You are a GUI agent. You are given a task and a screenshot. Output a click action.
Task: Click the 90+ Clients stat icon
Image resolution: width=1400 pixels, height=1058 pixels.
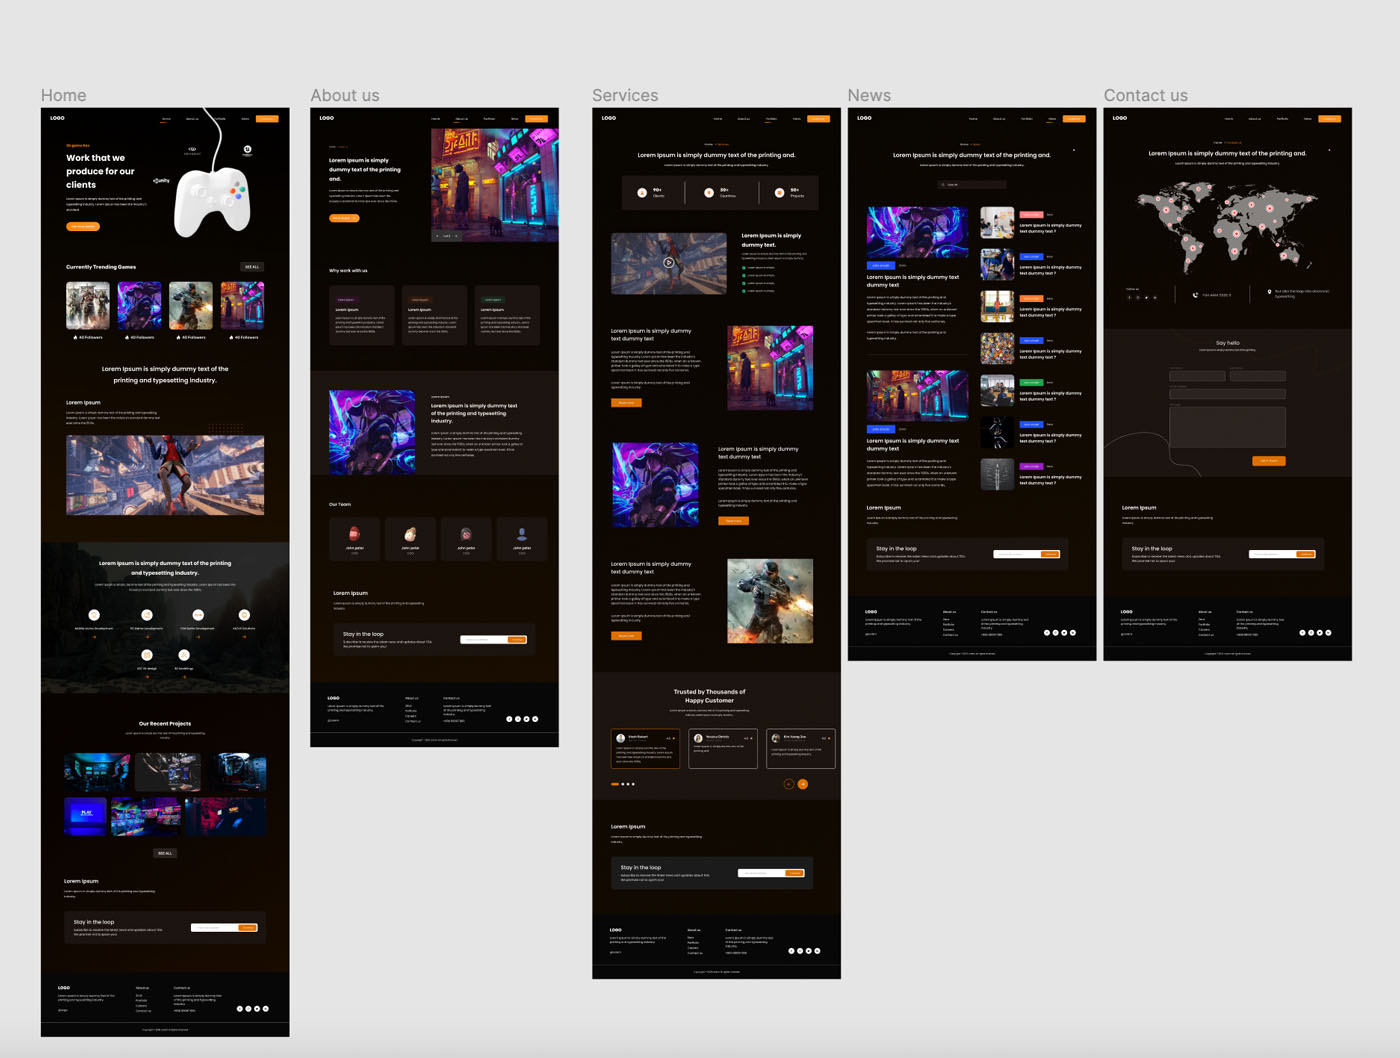pyautogui.click(x=642, y=193)
